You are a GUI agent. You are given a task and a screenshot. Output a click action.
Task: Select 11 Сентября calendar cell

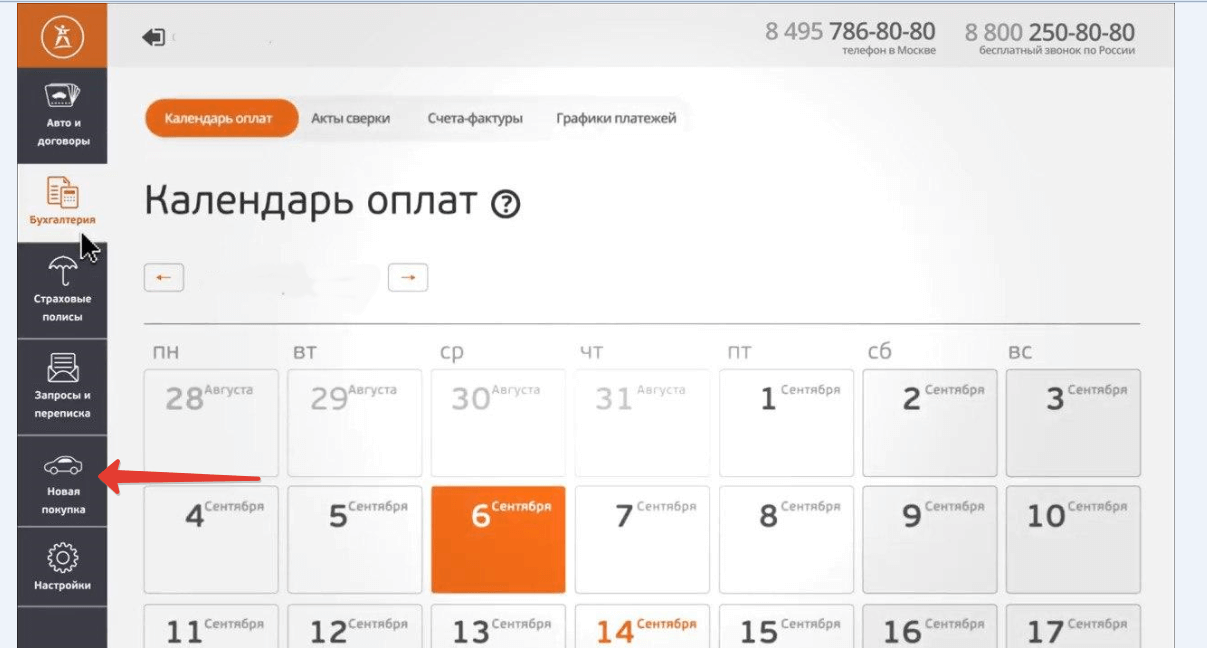coord(211,626)
